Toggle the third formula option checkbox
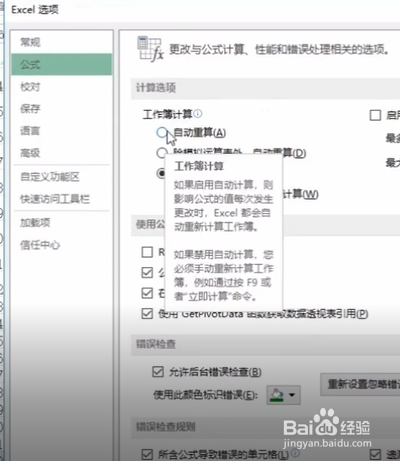Image resolution: width=400 pixels, height=461 pixels. (x=147, y=293)
